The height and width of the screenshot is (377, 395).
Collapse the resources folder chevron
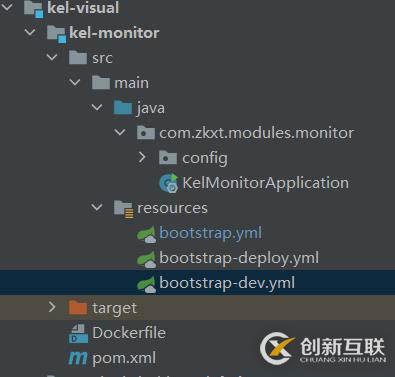click(x=97, y=207)
